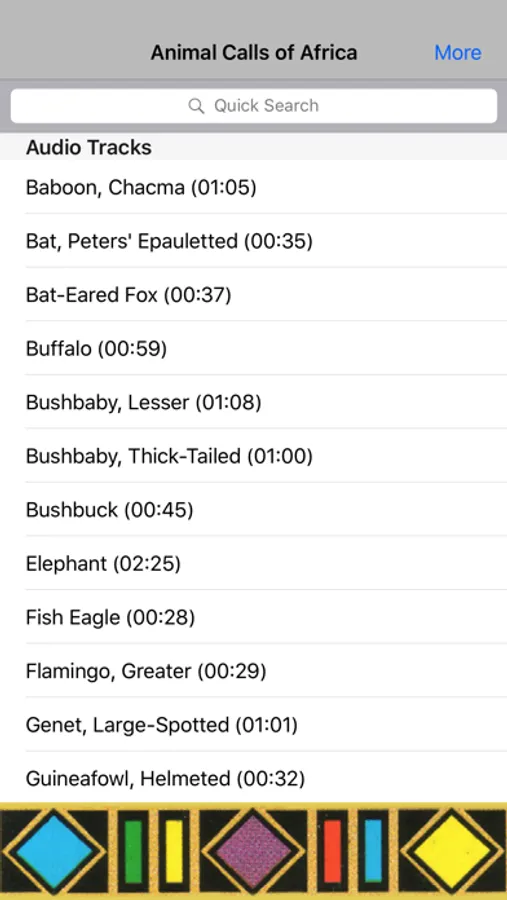Click the red bar in banner
Viewport: 507px width, 900px height.
332,852
